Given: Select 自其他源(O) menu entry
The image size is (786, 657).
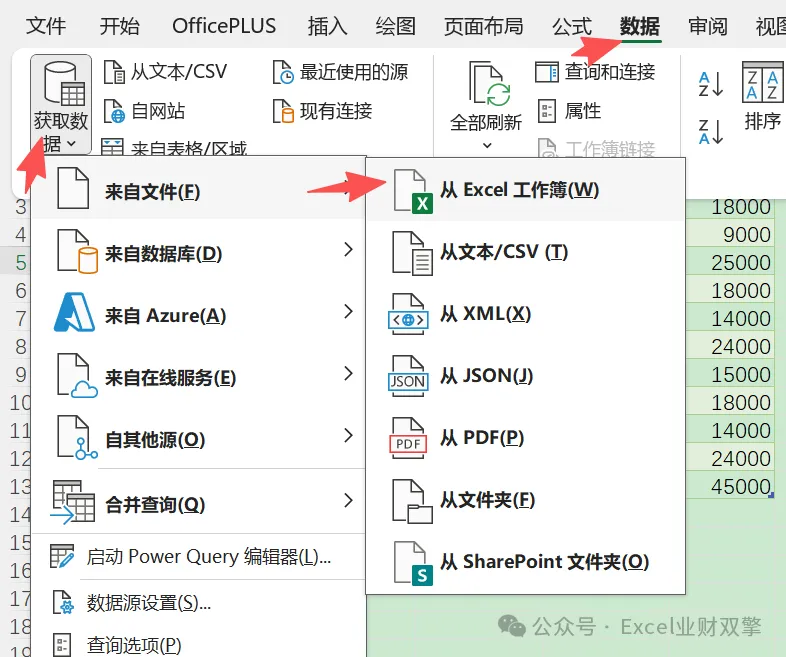Looking at the screenshot, I should coord(199,439).
